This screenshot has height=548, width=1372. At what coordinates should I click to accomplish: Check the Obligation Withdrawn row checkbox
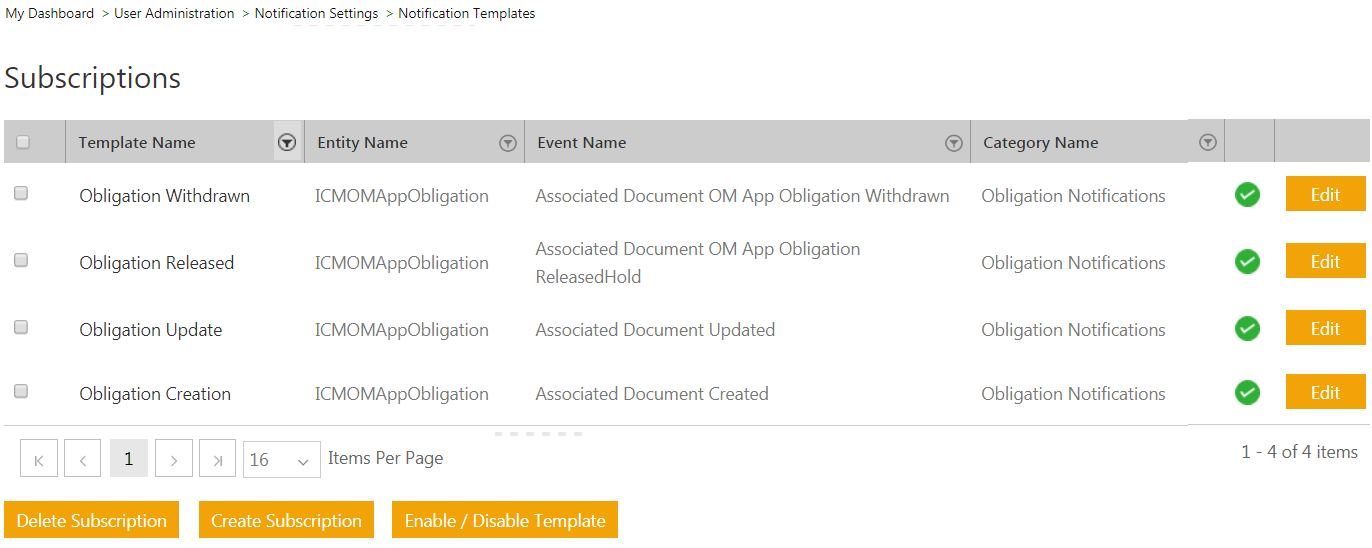tap(21, 194)
